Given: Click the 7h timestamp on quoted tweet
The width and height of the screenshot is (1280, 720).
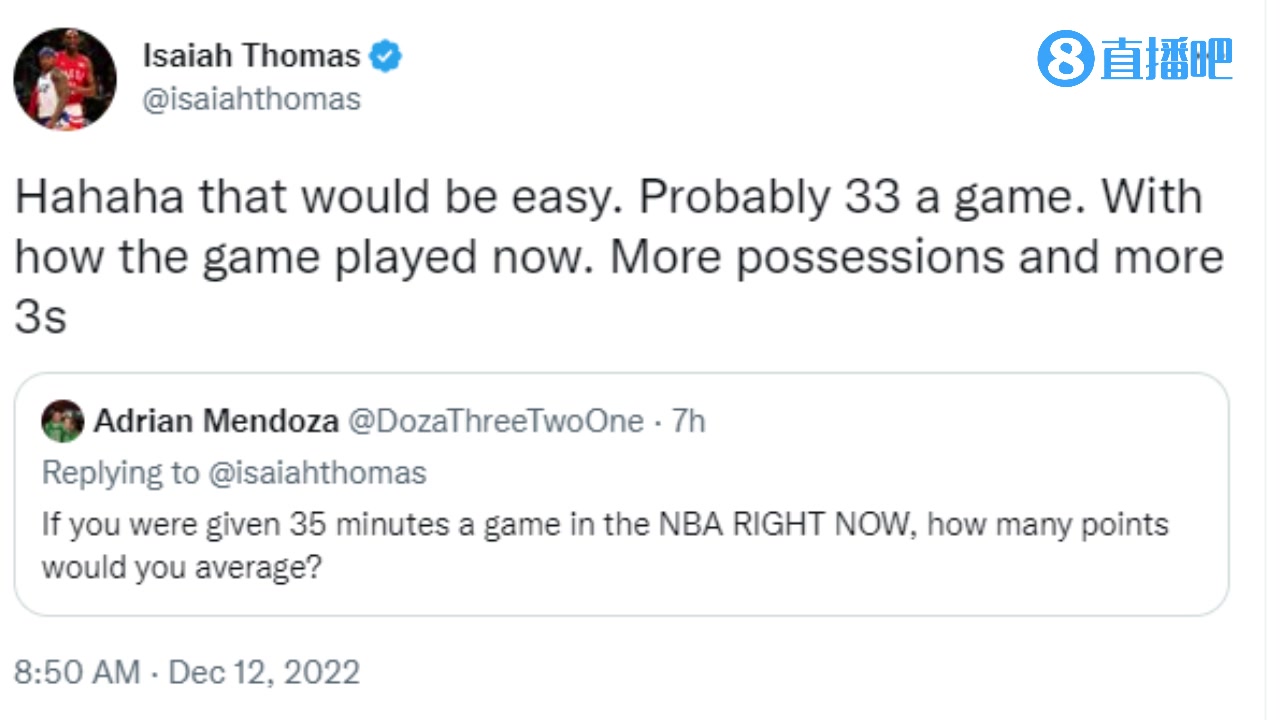Looking at the screenshot, I should [690, 421].
